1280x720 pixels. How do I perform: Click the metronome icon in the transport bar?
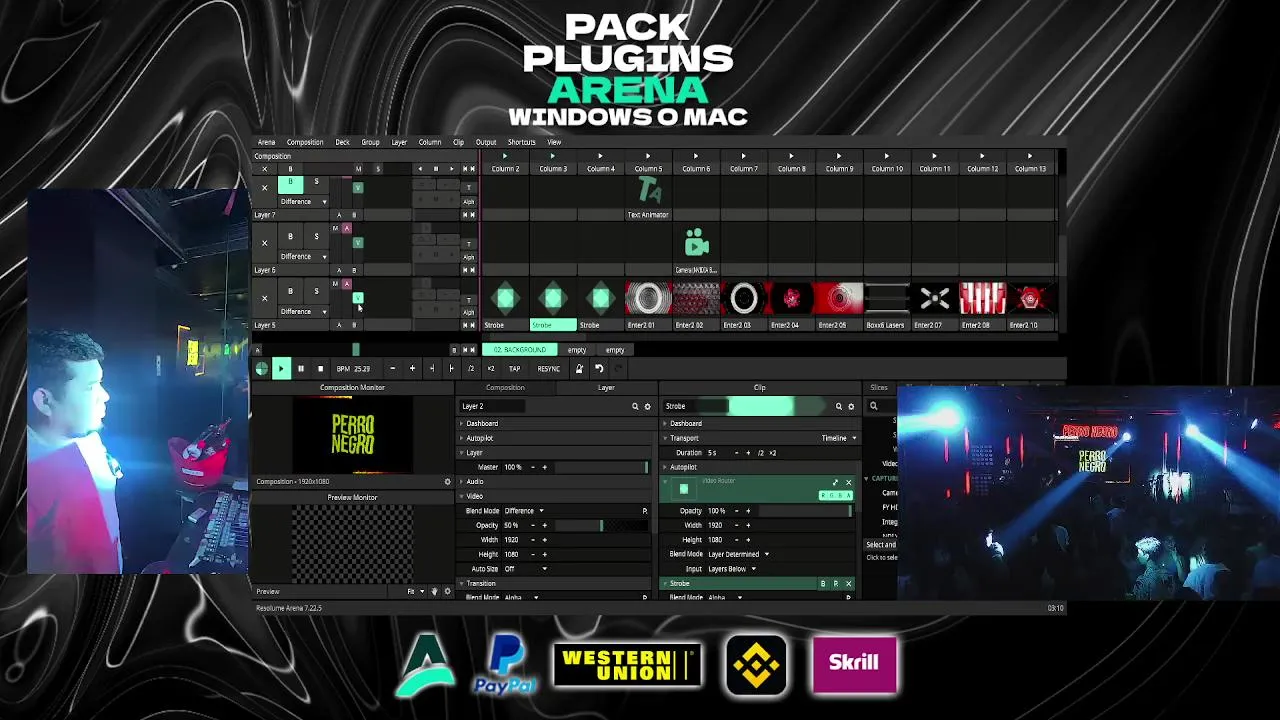click(x=579, y=369)
